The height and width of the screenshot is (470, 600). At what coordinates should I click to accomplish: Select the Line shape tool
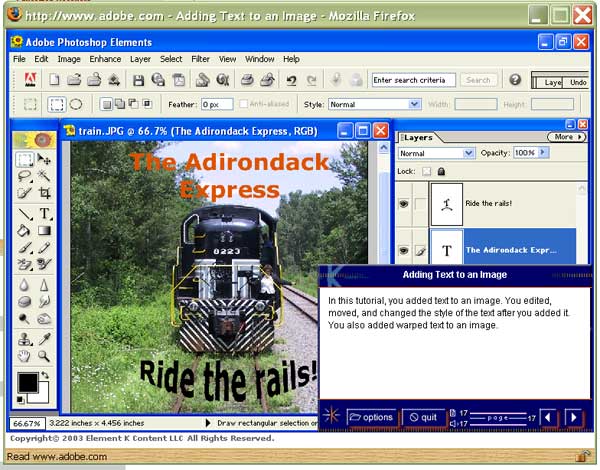25,214
